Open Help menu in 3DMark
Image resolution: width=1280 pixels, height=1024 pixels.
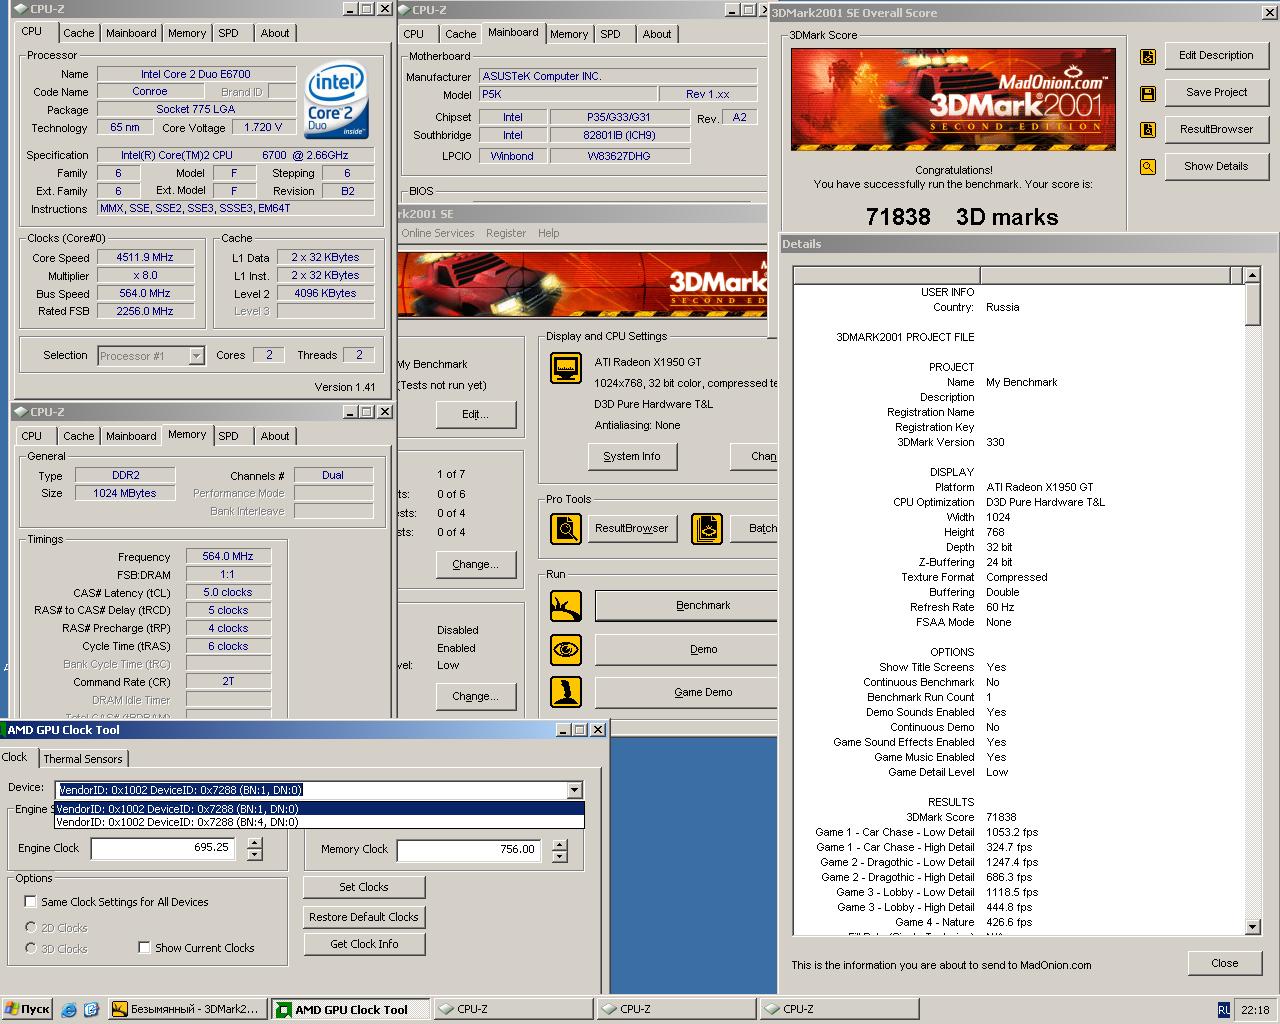549,233
